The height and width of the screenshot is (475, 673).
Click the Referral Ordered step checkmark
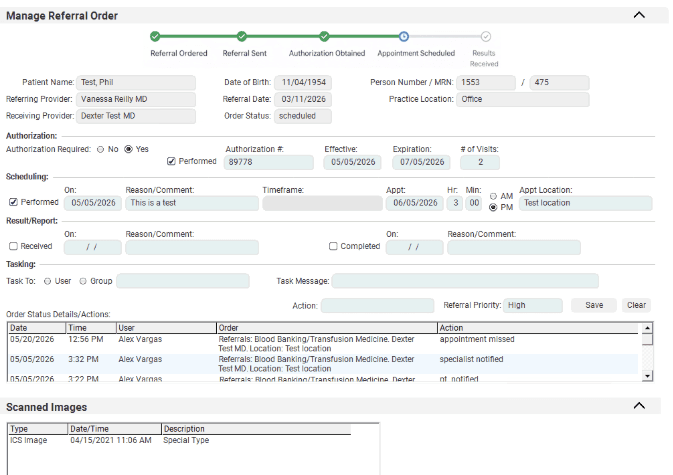coord(155,36)
